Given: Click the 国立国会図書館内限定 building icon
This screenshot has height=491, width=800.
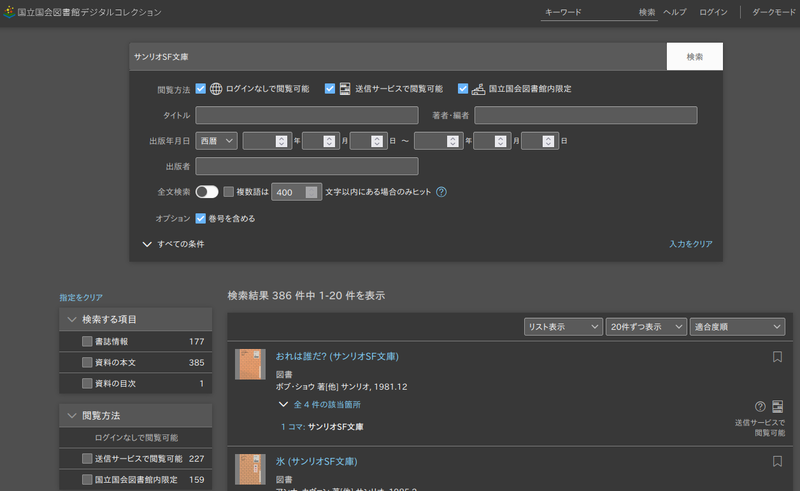Looking at the screenshot, I should pos(478,88).
